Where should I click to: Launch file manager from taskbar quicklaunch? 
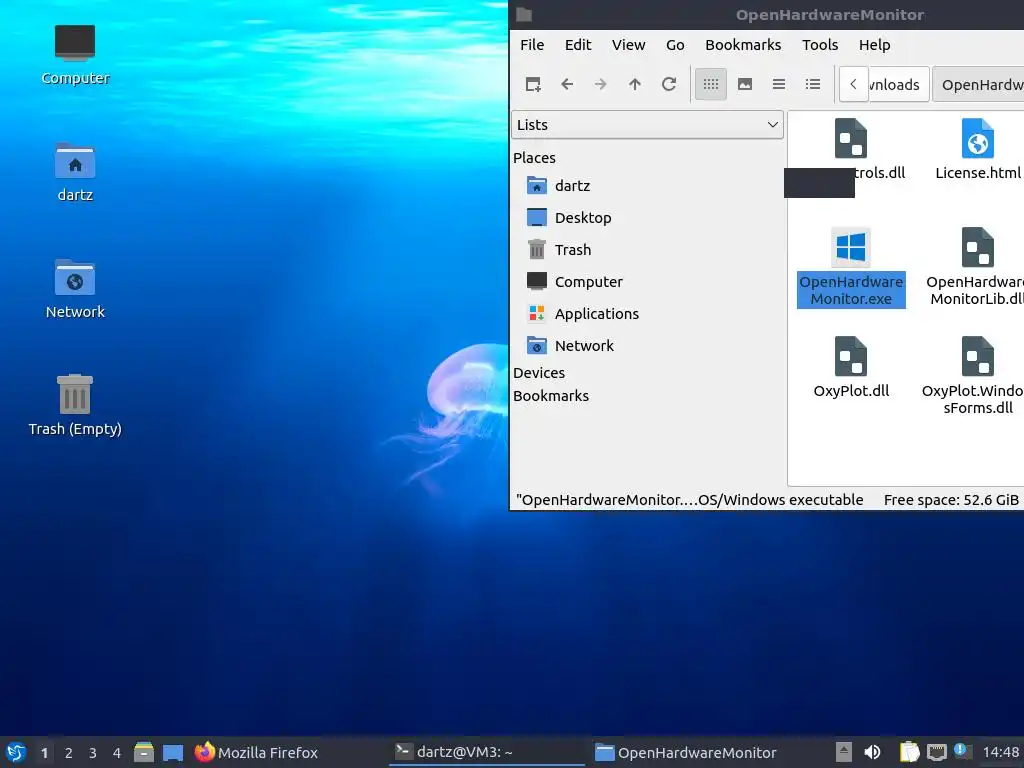(144, 752)
